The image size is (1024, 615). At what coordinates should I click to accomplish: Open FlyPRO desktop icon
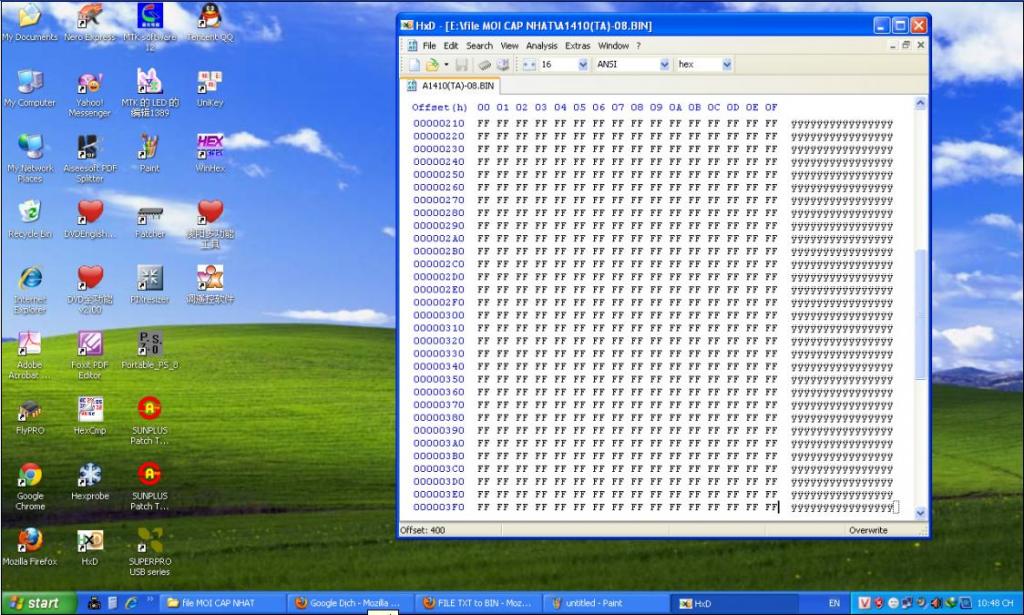coord(29,415)
